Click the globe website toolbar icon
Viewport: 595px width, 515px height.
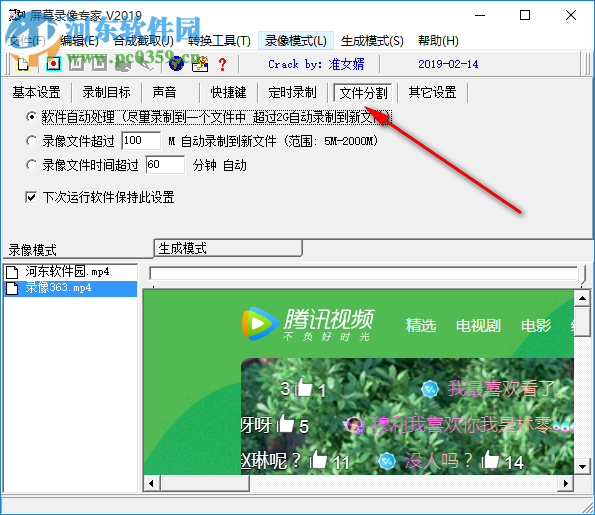click(x=176, y=64)
